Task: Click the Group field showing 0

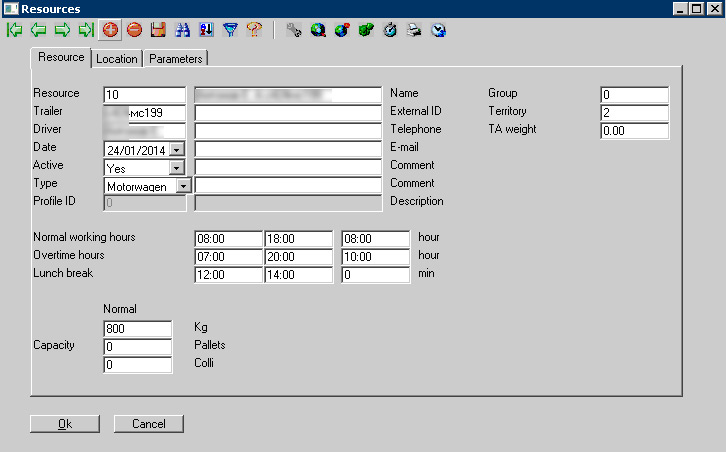Action: tap(634, 94)
